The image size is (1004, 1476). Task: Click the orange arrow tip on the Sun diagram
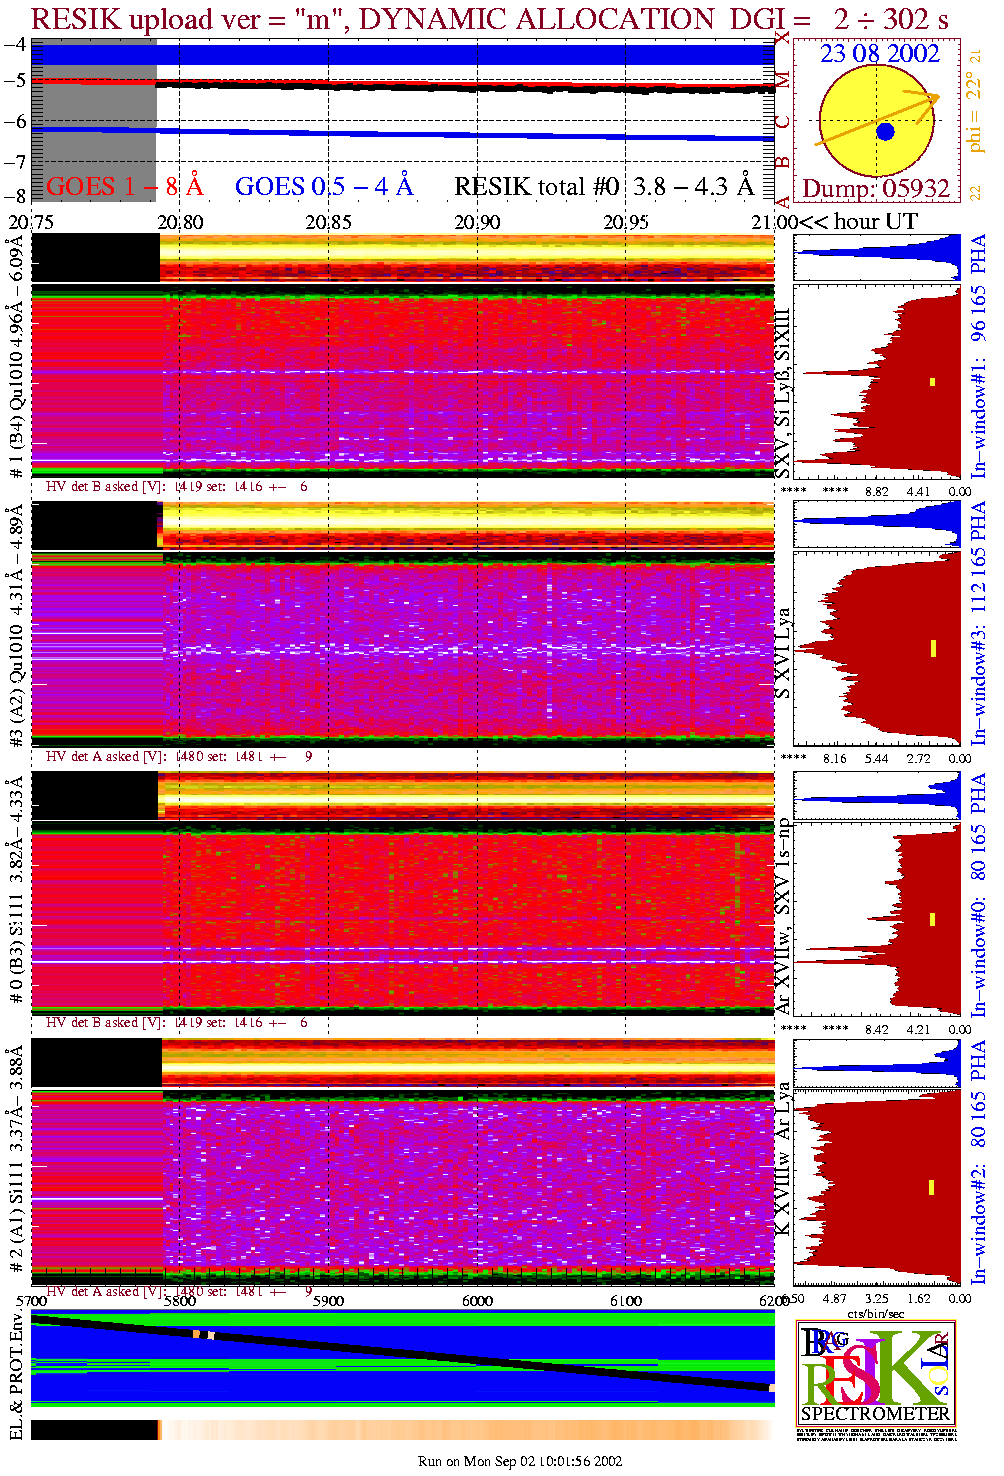[933, 97]
